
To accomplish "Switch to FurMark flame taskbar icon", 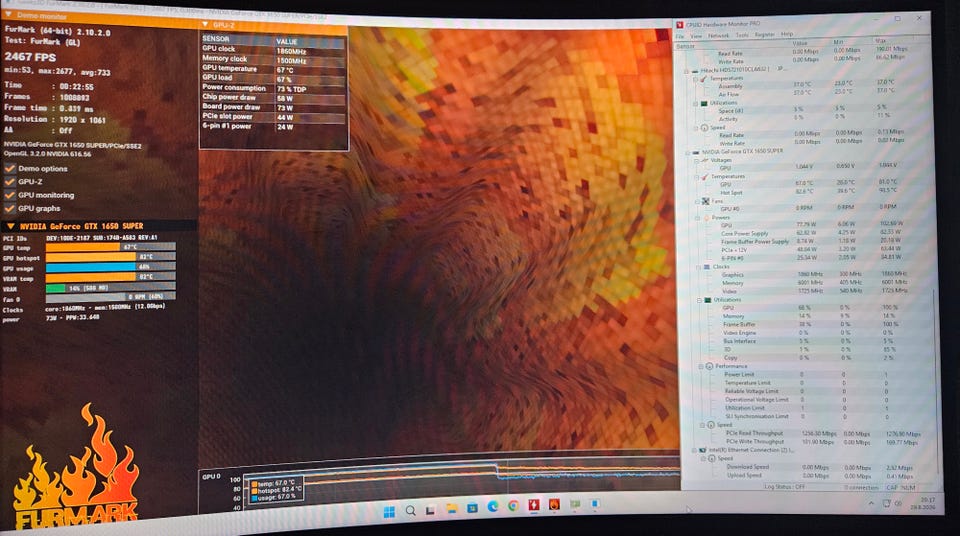I will 554,504.
